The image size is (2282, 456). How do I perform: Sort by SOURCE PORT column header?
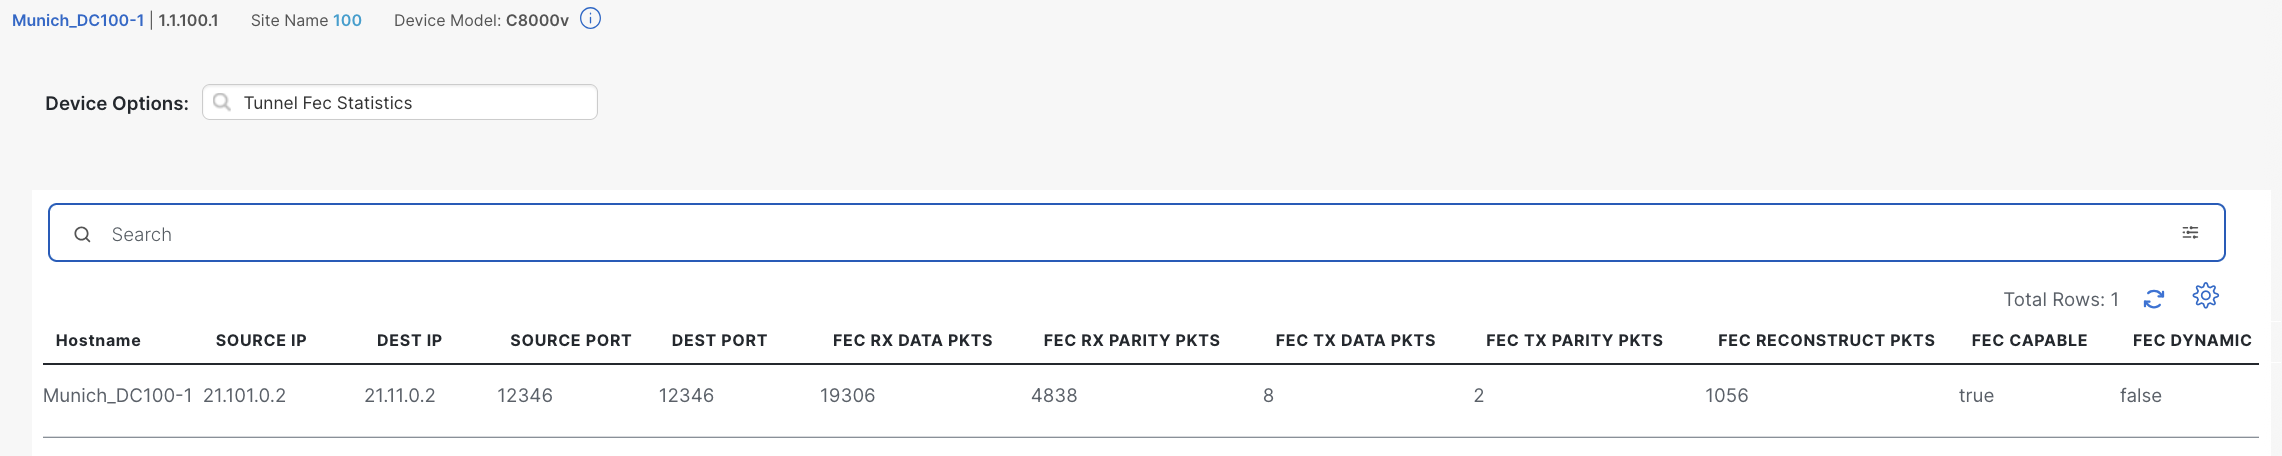[570, 340]
